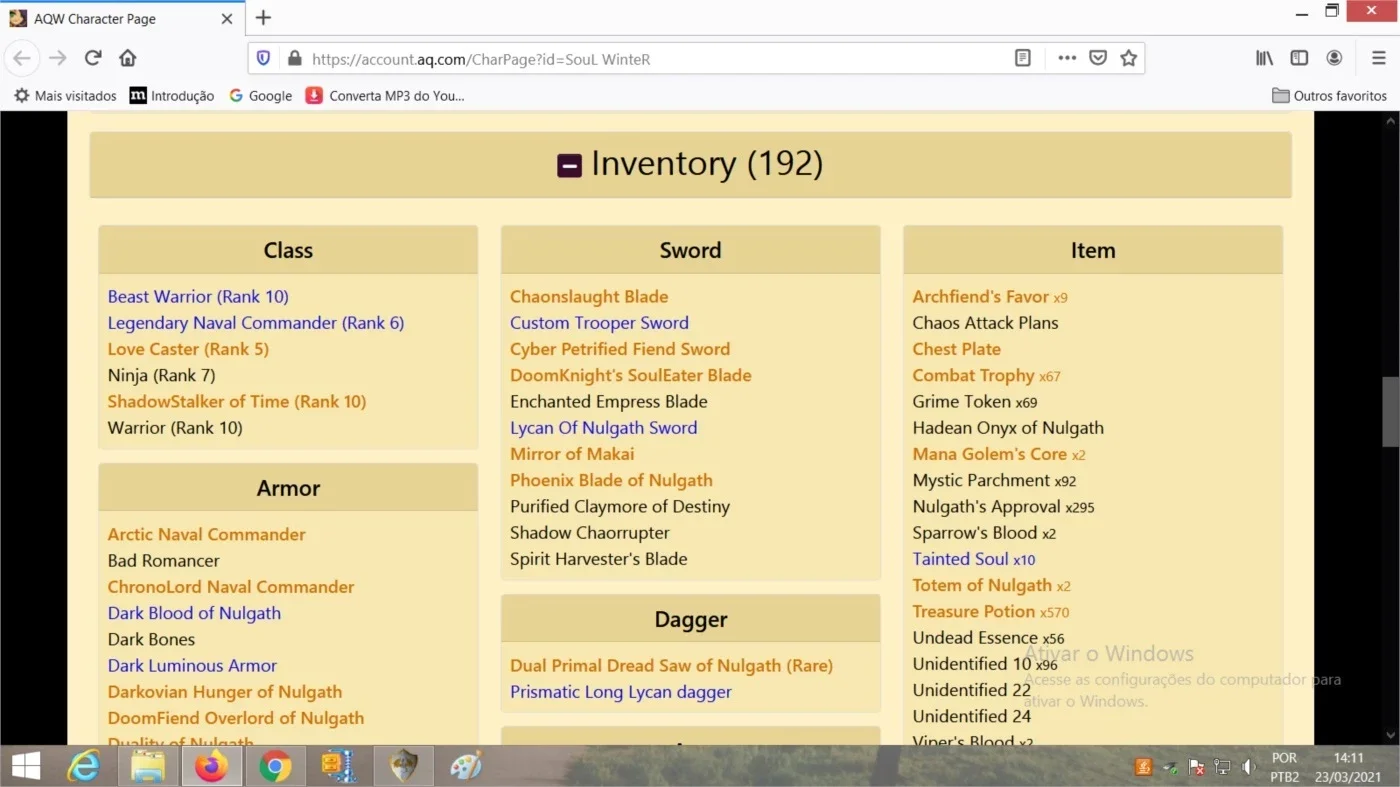The image size is (1400, 787).
Task: Select the AQW Character Page tab
Action: tap(120, 19)
